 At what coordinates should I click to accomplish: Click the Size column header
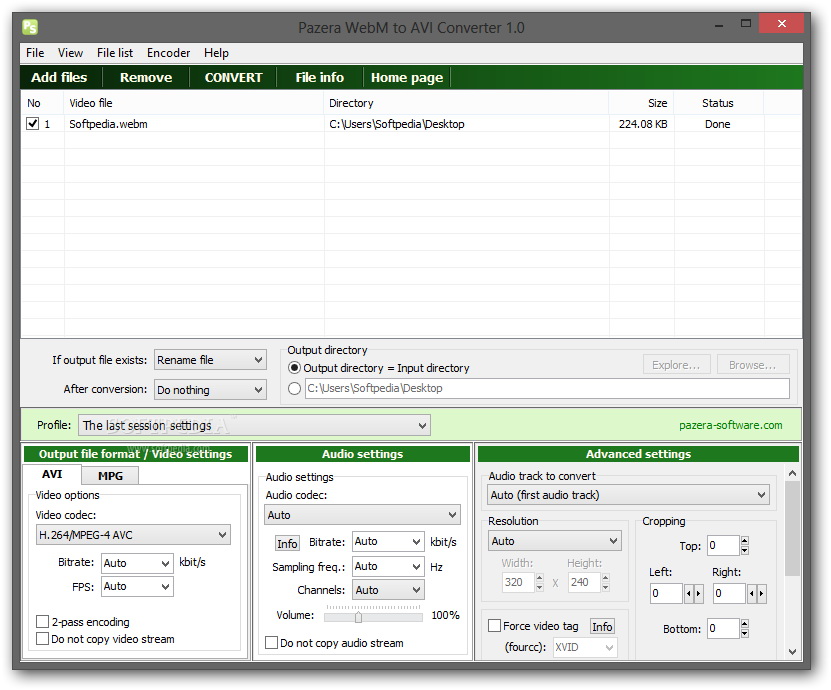[641, 103]
